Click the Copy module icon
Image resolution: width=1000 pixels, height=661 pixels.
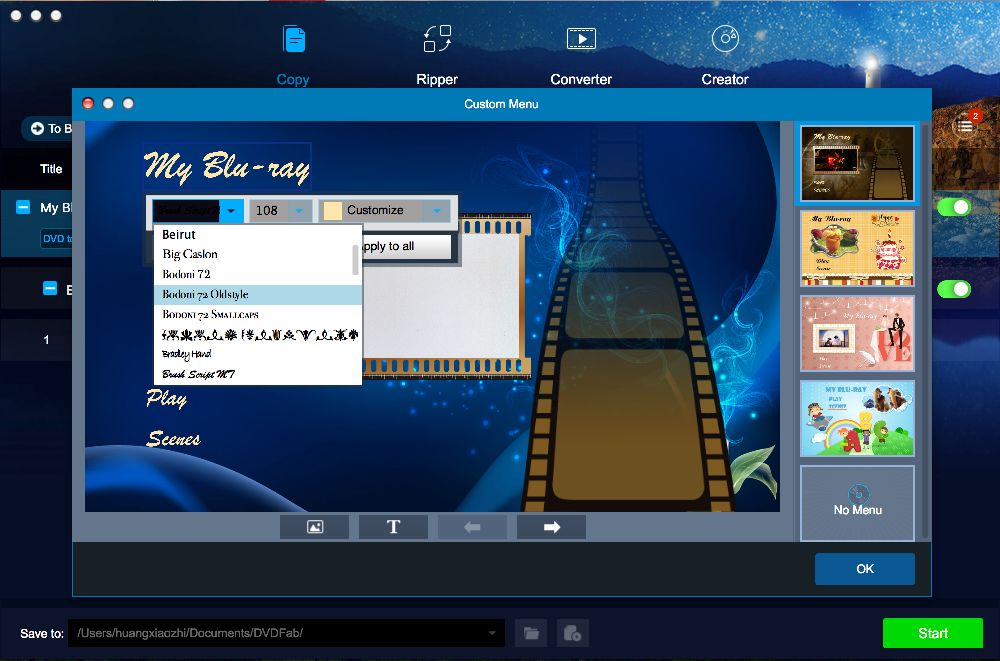coord(293,40)
